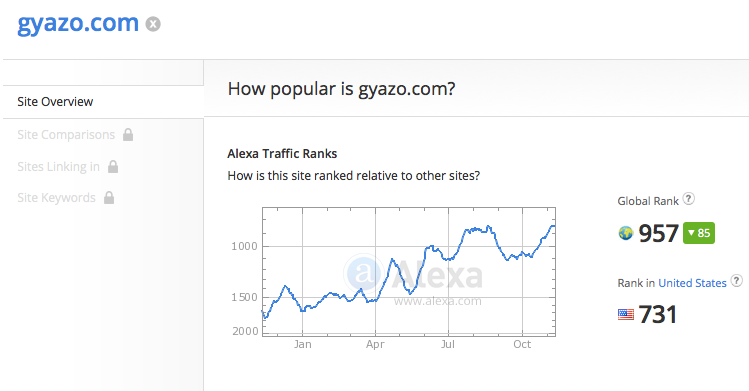
Task: Click the globe icon beside rank 957
Action: click(626, 233)
